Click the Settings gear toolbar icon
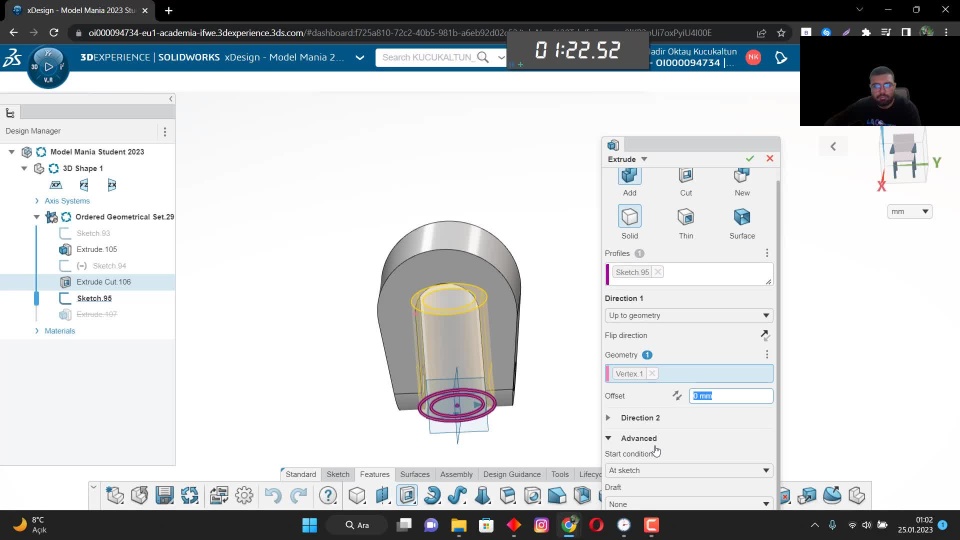 click(x=244, y=495)
